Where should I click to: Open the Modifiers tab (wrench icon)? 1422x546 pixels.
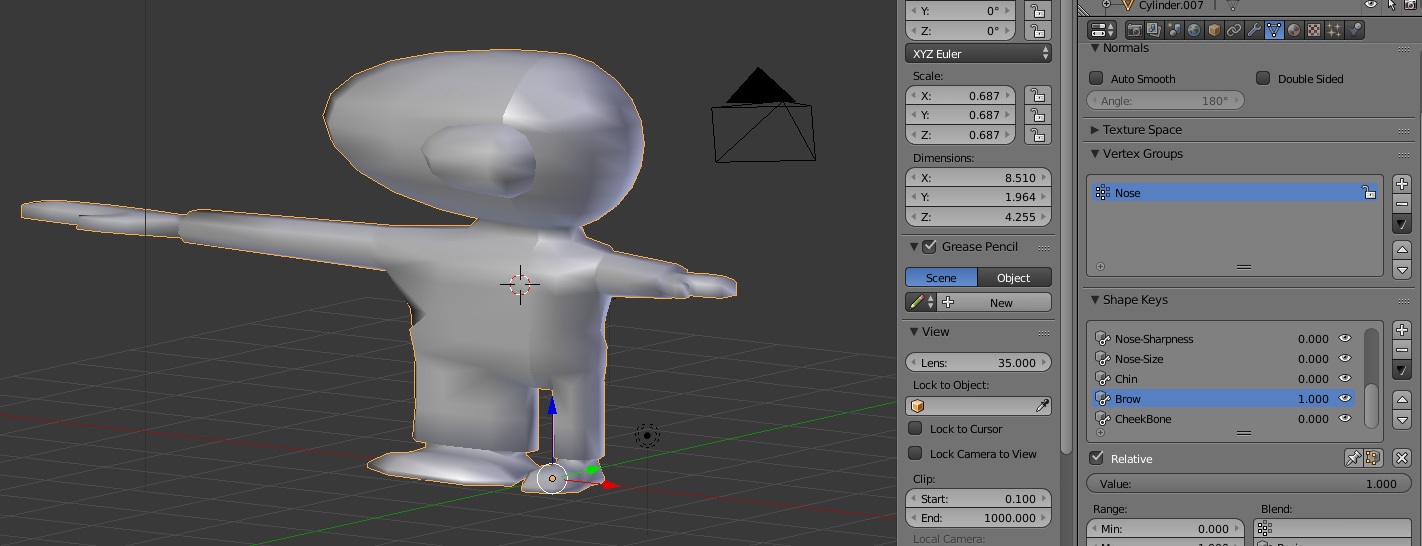pos(1254,30)
